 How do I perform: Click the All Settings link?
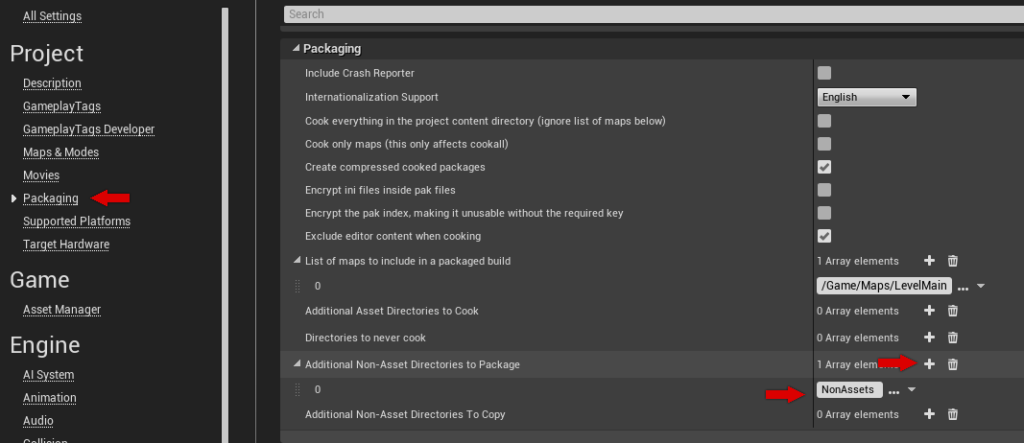click(x=52, y=16)
